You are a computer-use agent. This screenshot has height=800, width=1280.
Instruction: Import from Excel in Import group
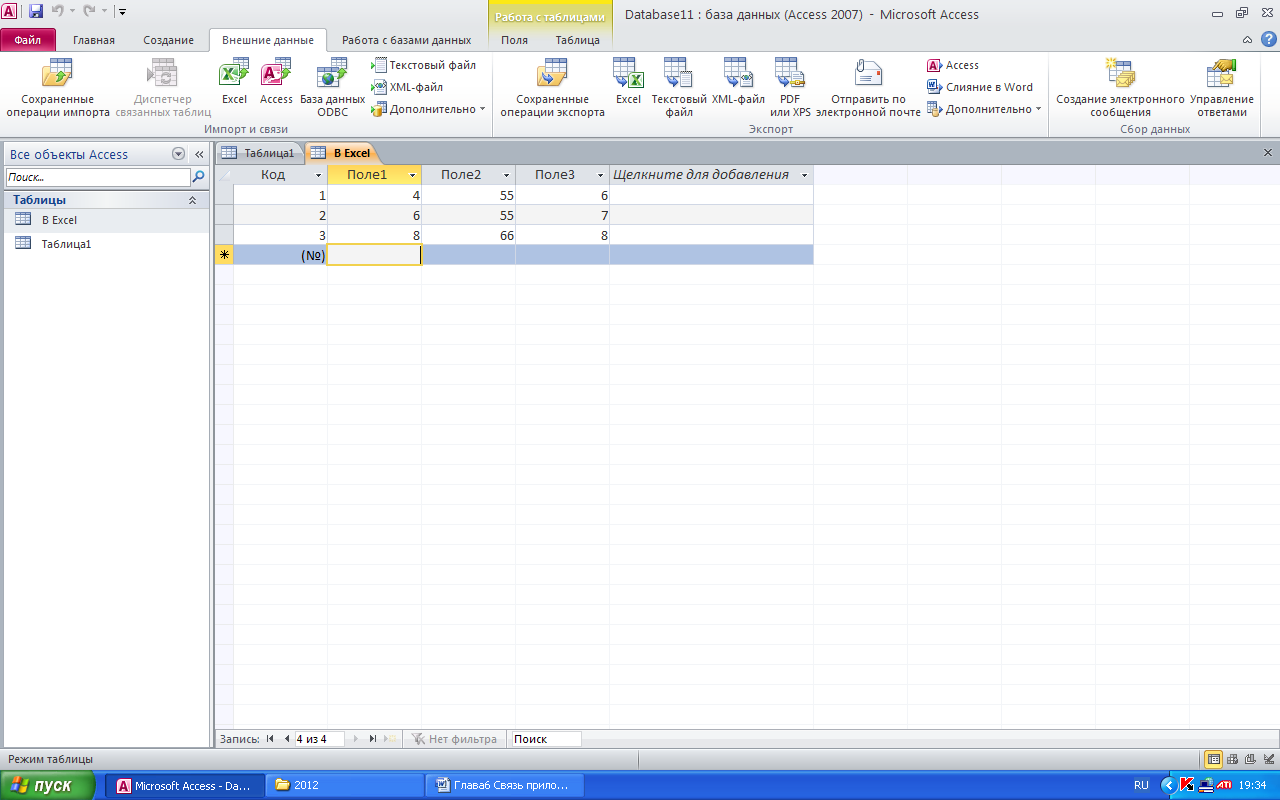234,81
